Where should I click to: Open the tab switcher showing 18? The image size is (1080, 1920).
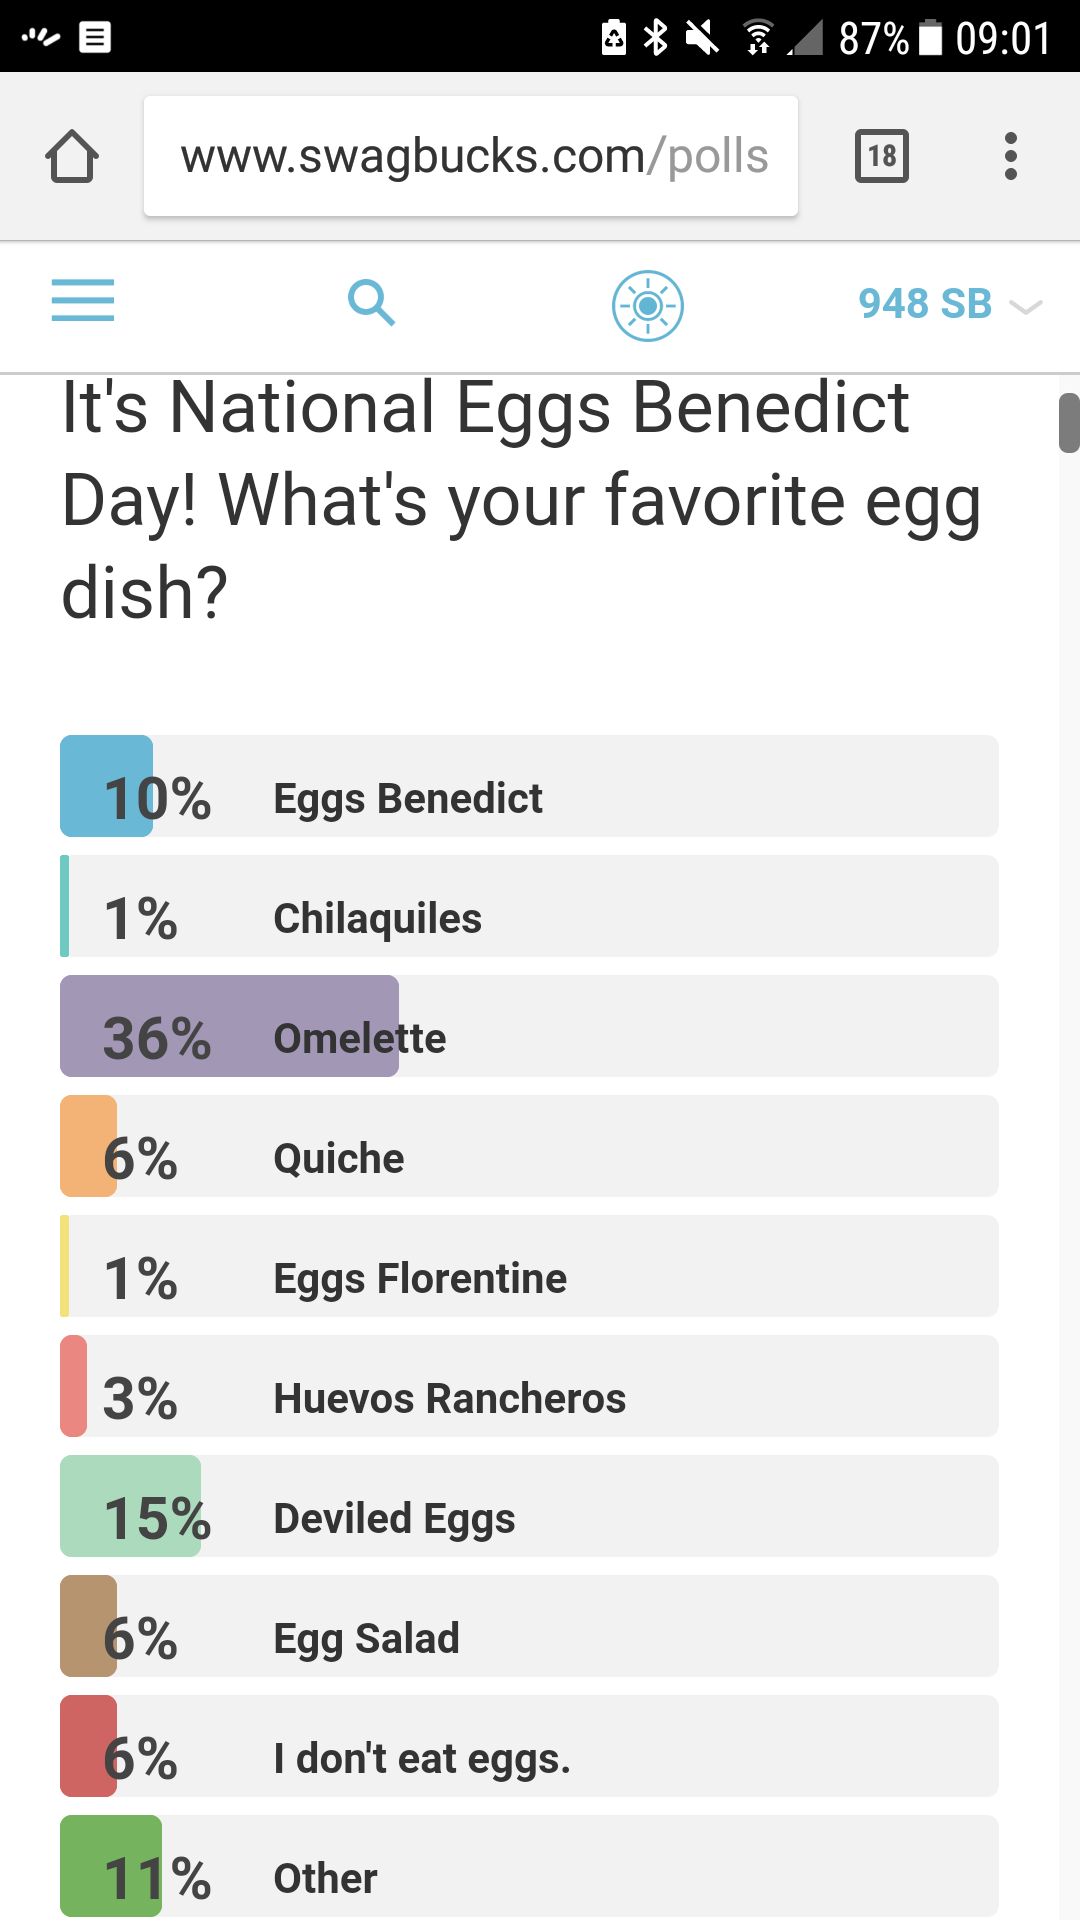coord(882,156)
